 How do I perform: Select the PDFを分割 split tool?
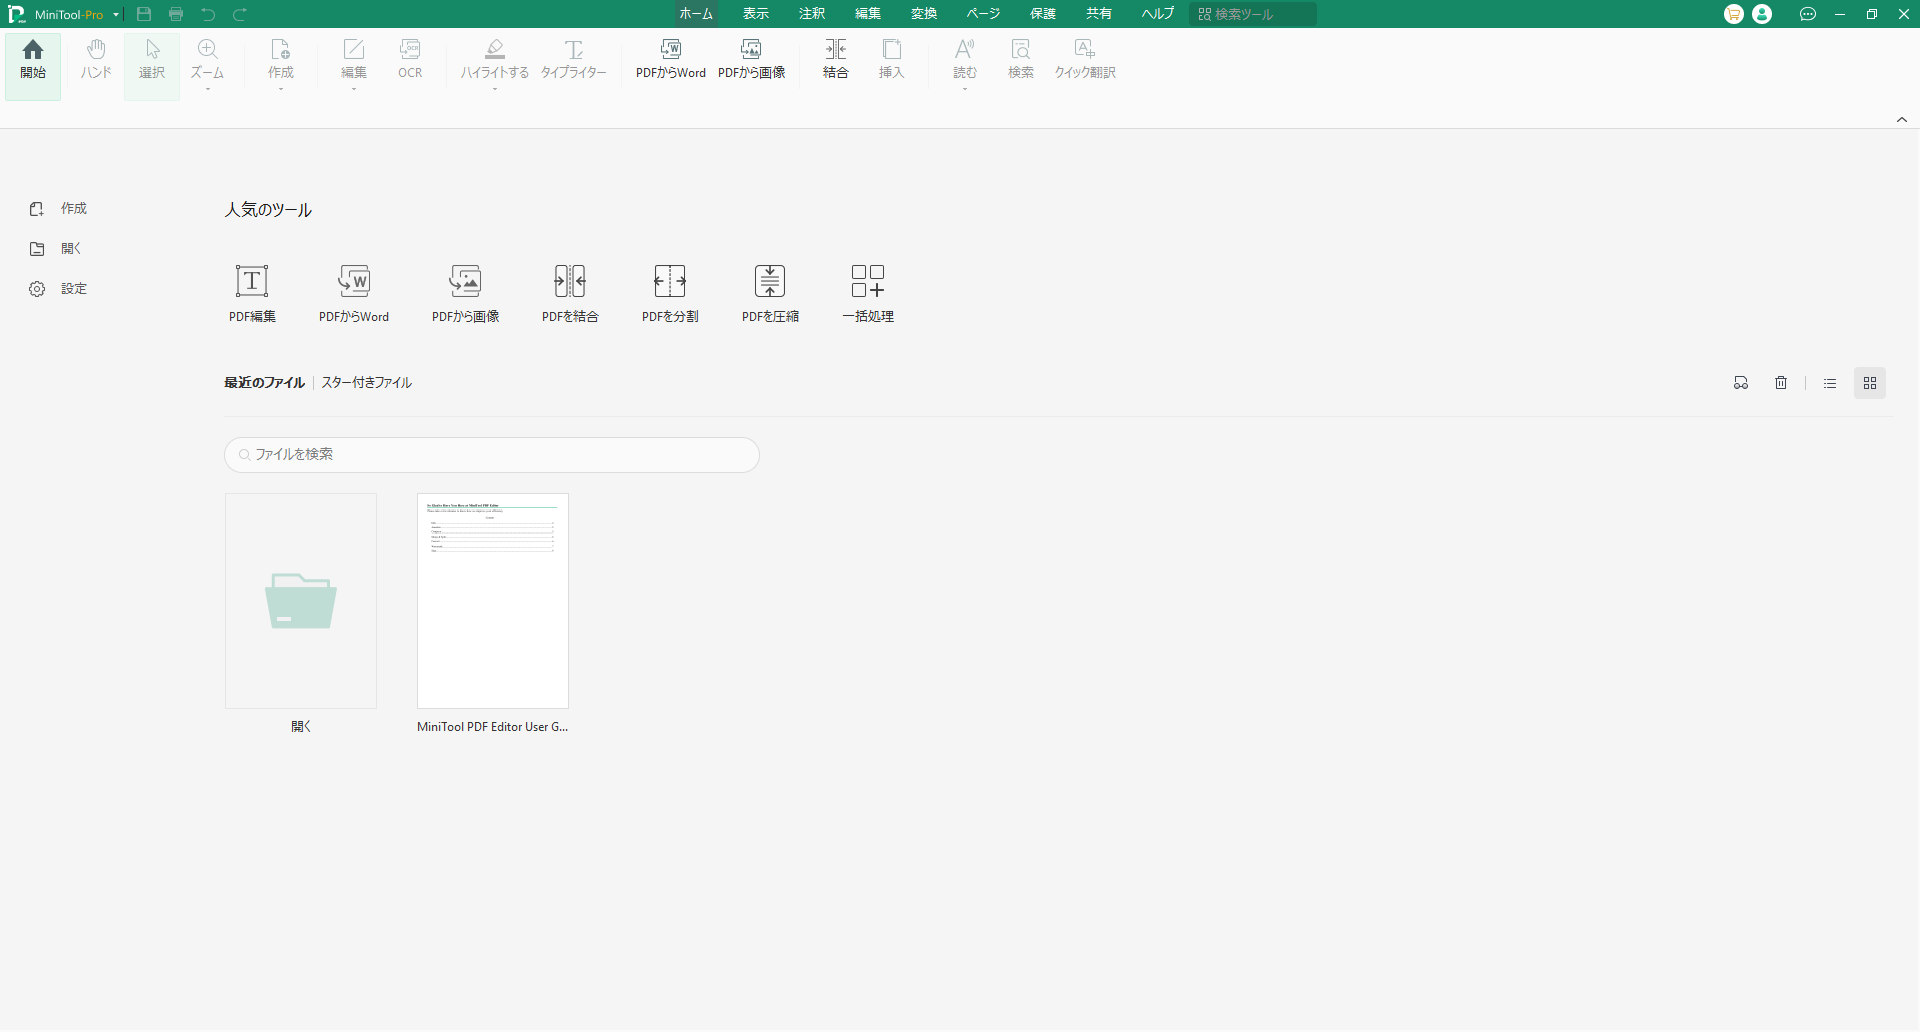pos(670,282)
